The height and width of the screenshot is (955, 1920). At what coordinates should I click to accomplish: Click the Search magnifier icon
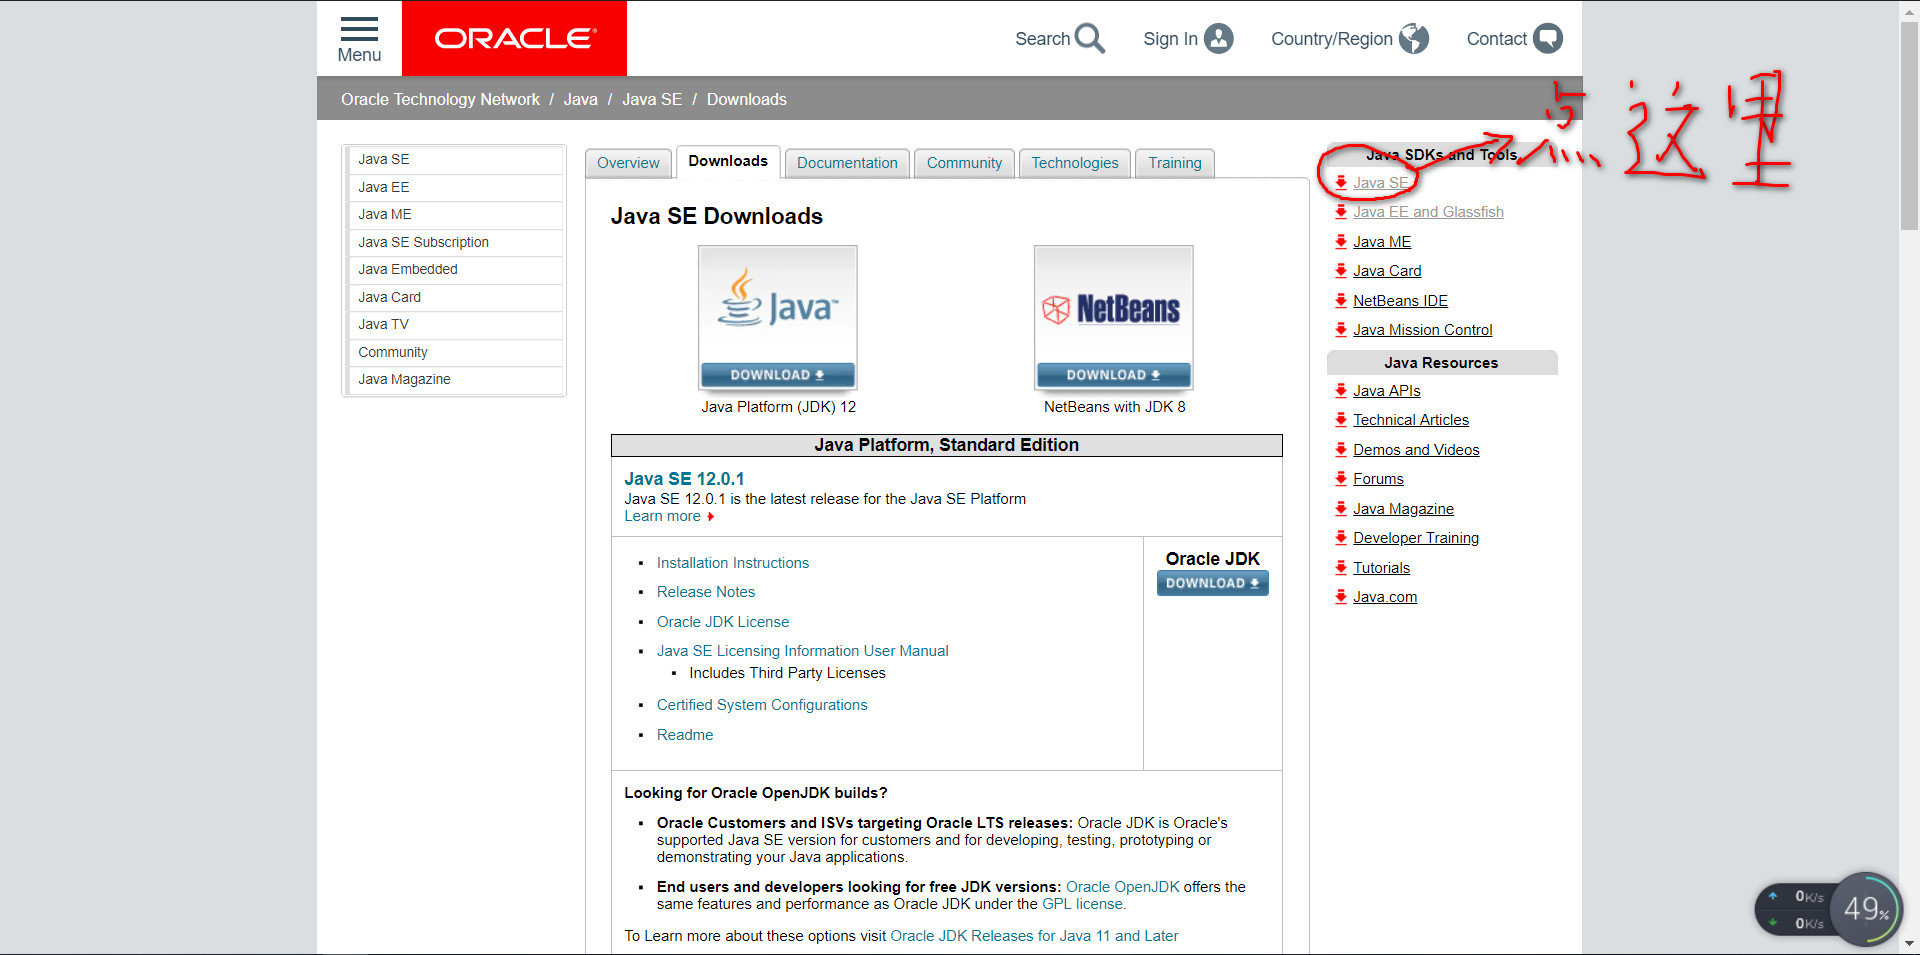click(x=1090, y=39)
